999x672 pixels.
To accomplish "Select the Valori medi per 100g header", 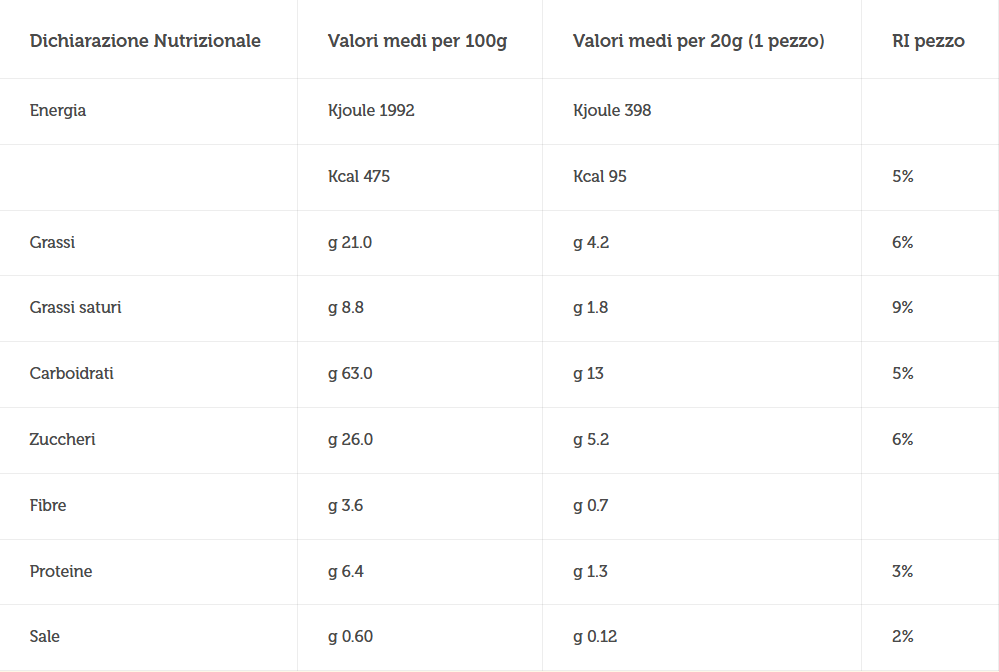I will pos(417,41).
